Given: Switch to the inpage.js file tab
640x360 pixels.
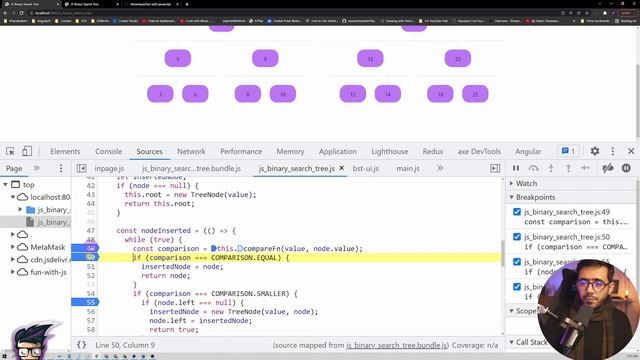Looking at the screenshot, I should [109, 168].
